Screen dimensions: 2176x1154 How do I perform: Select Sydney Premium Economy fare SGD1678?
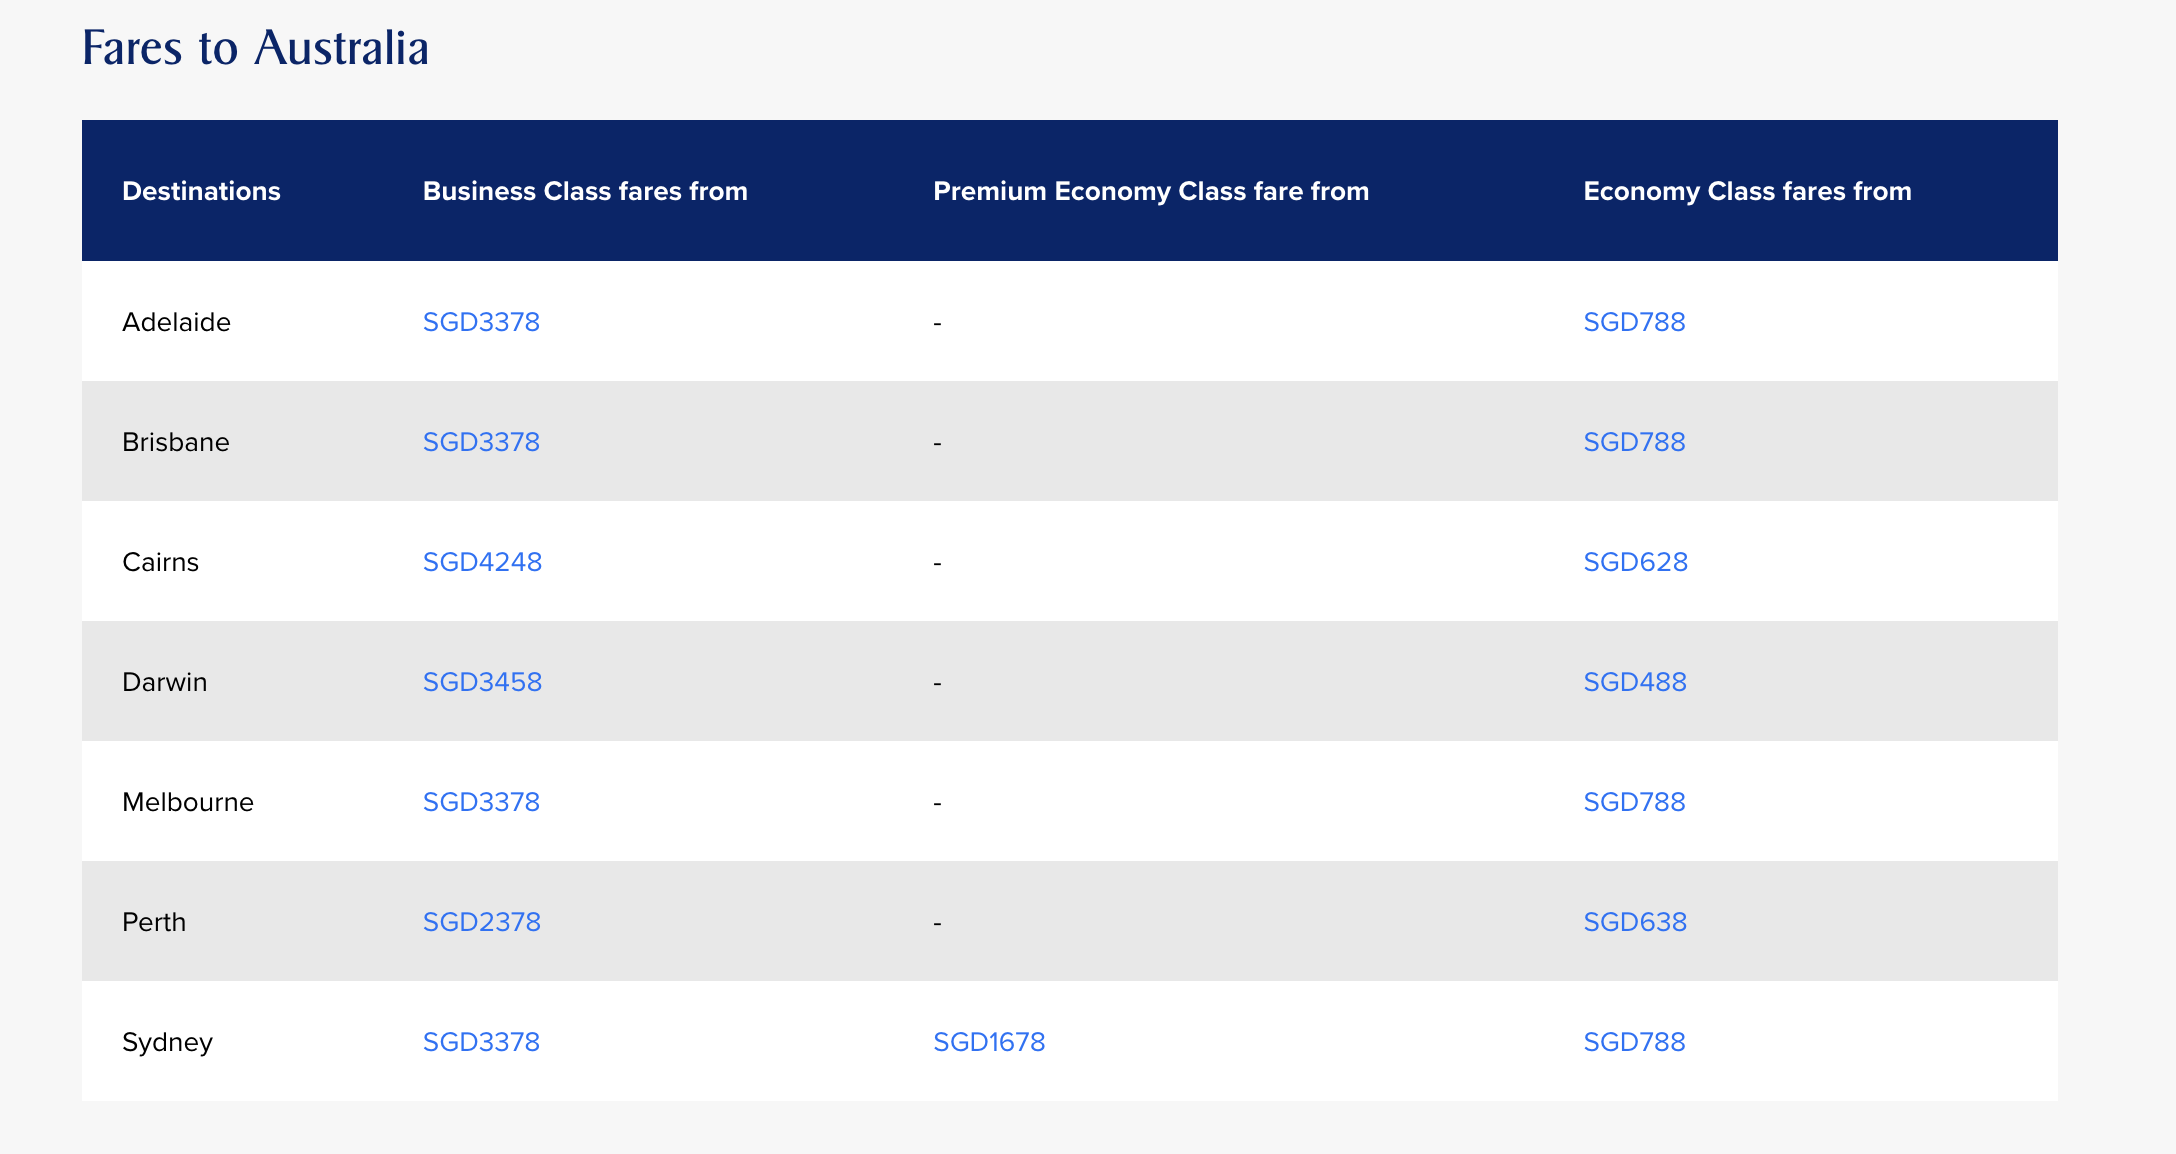[989, 1042]
